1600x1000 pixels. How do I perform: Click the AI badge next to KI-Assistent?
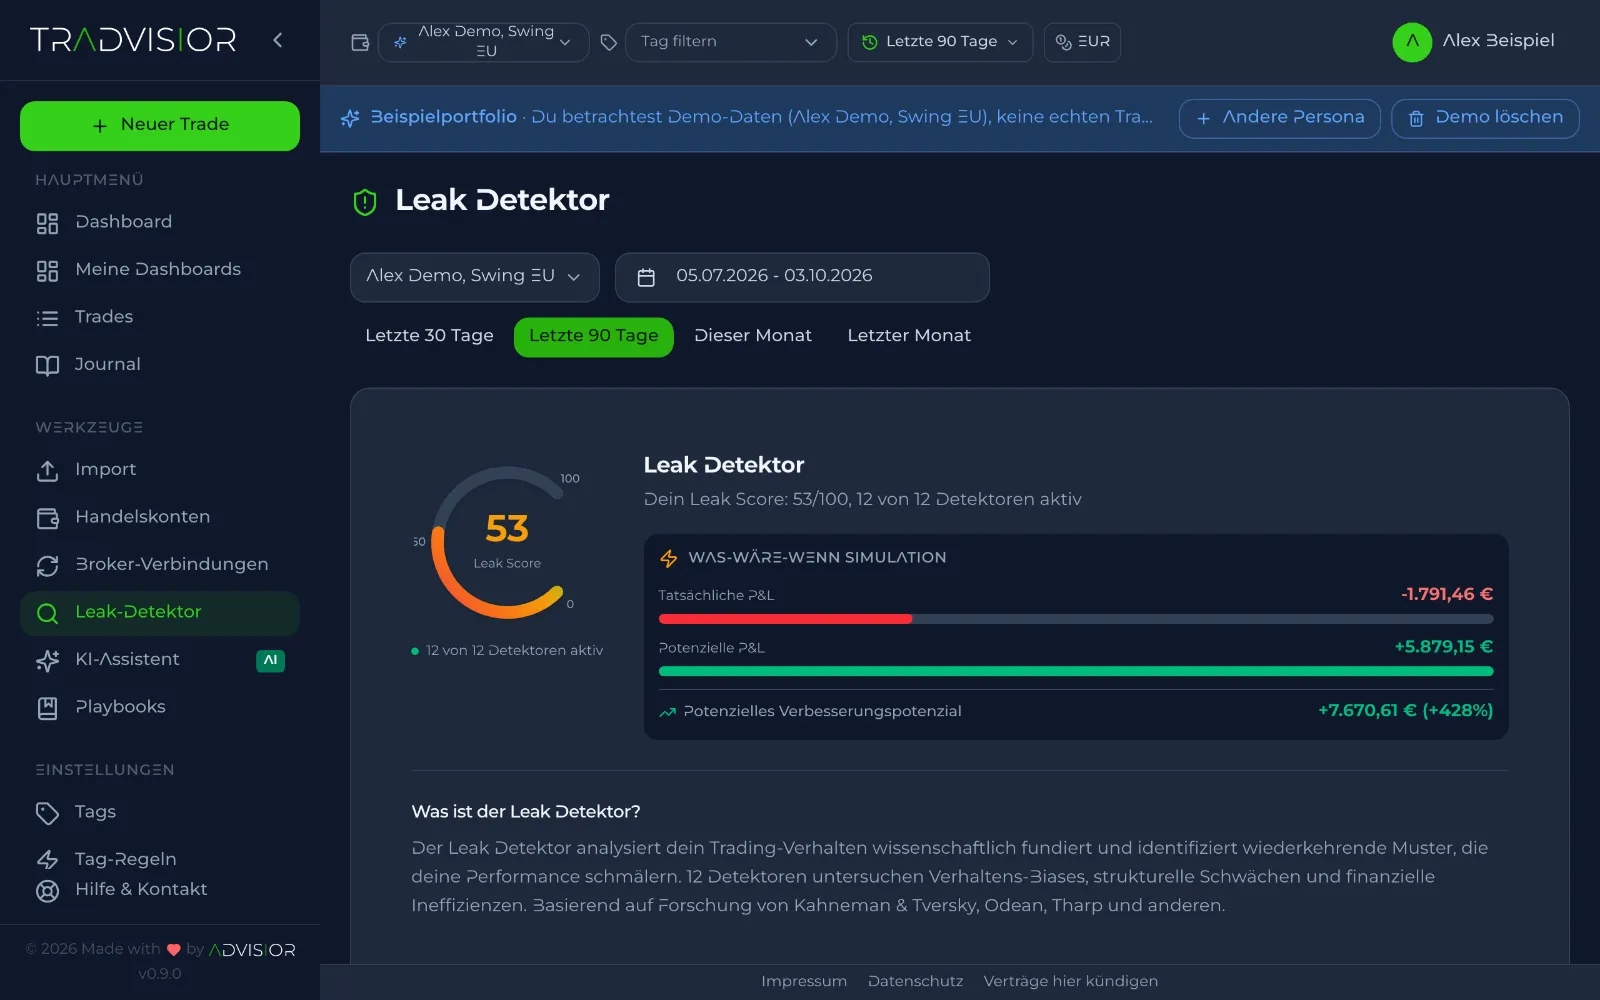pyautogui.click(x=270, y=660)
